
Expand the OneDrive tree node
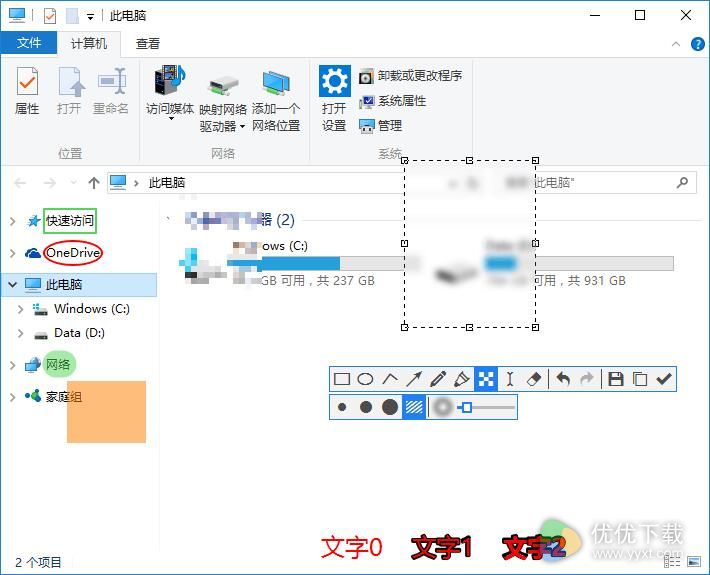[x=13, y=253]
